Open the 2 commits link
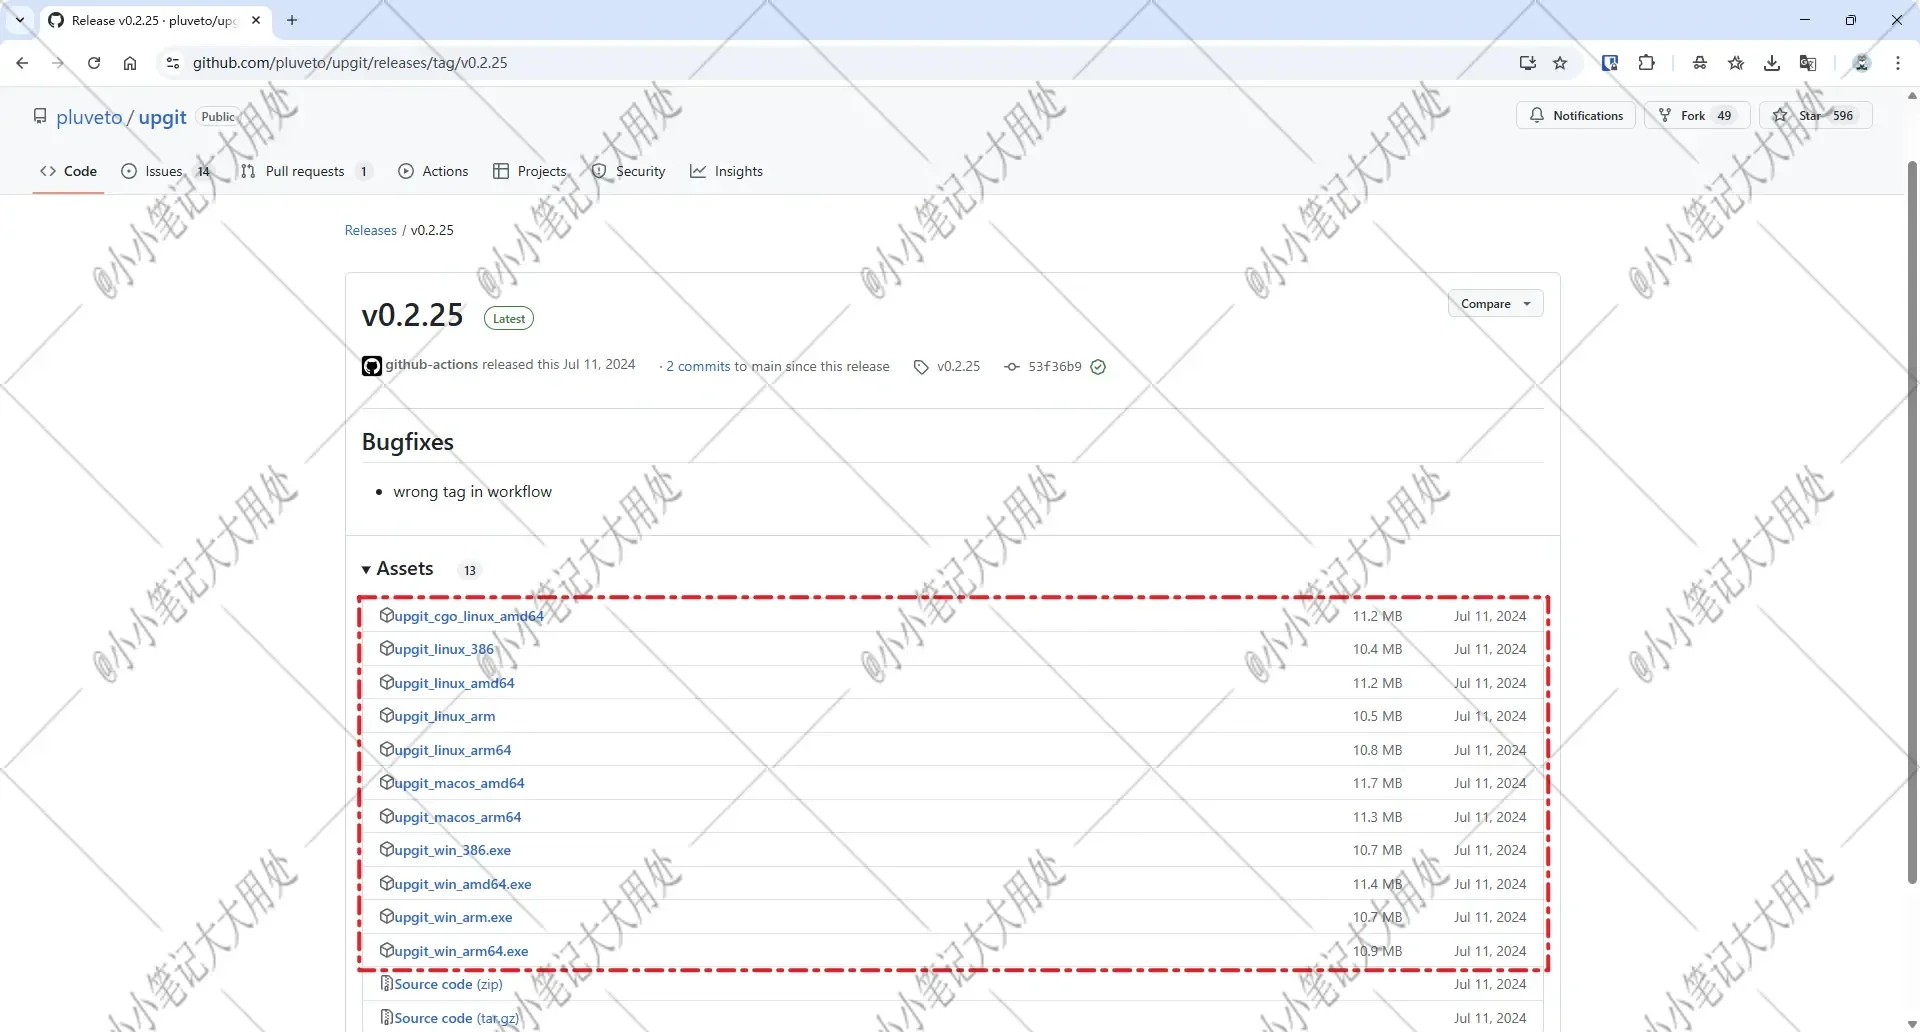Viewport: 1920px width, 1032px height. click(x=698, y=367)
